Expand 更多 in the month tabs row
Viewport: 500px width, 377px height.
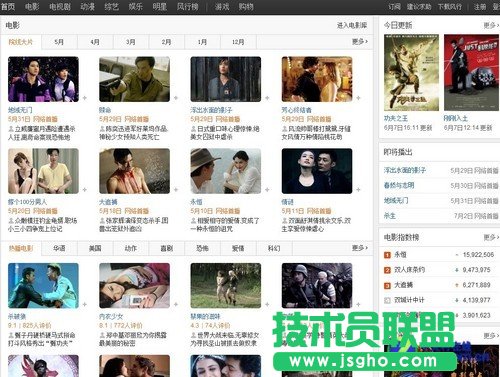(360, 42)
